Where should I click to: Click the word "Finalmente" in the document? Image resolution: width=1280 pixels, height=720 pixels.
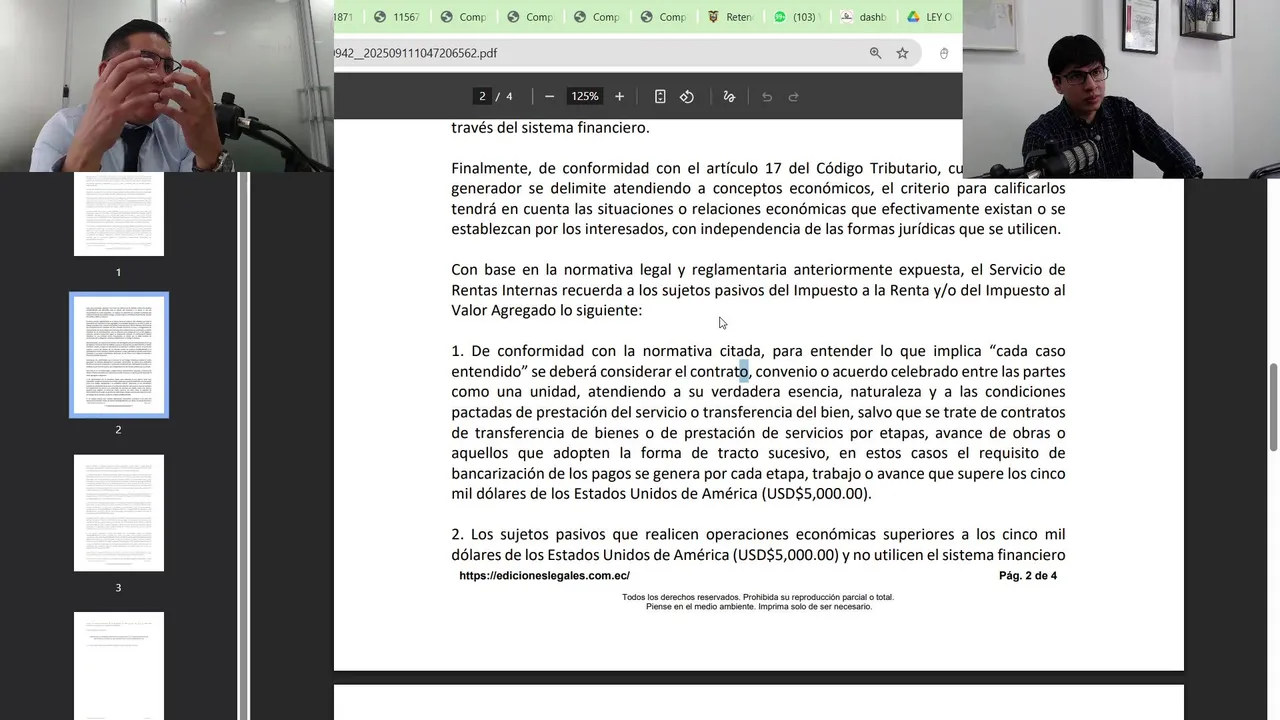click(x=492, y=168)
